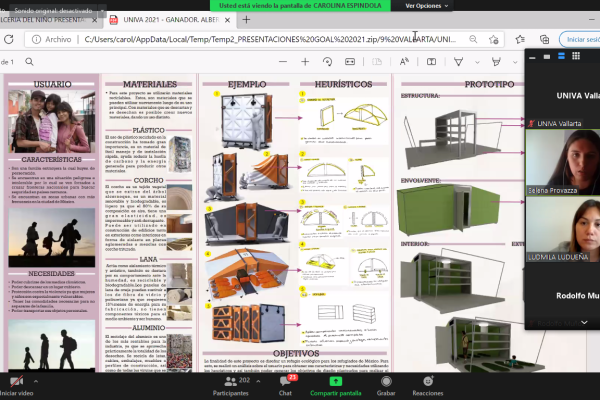Open a new browser tab
600x400 pixels.
(246, 20)
